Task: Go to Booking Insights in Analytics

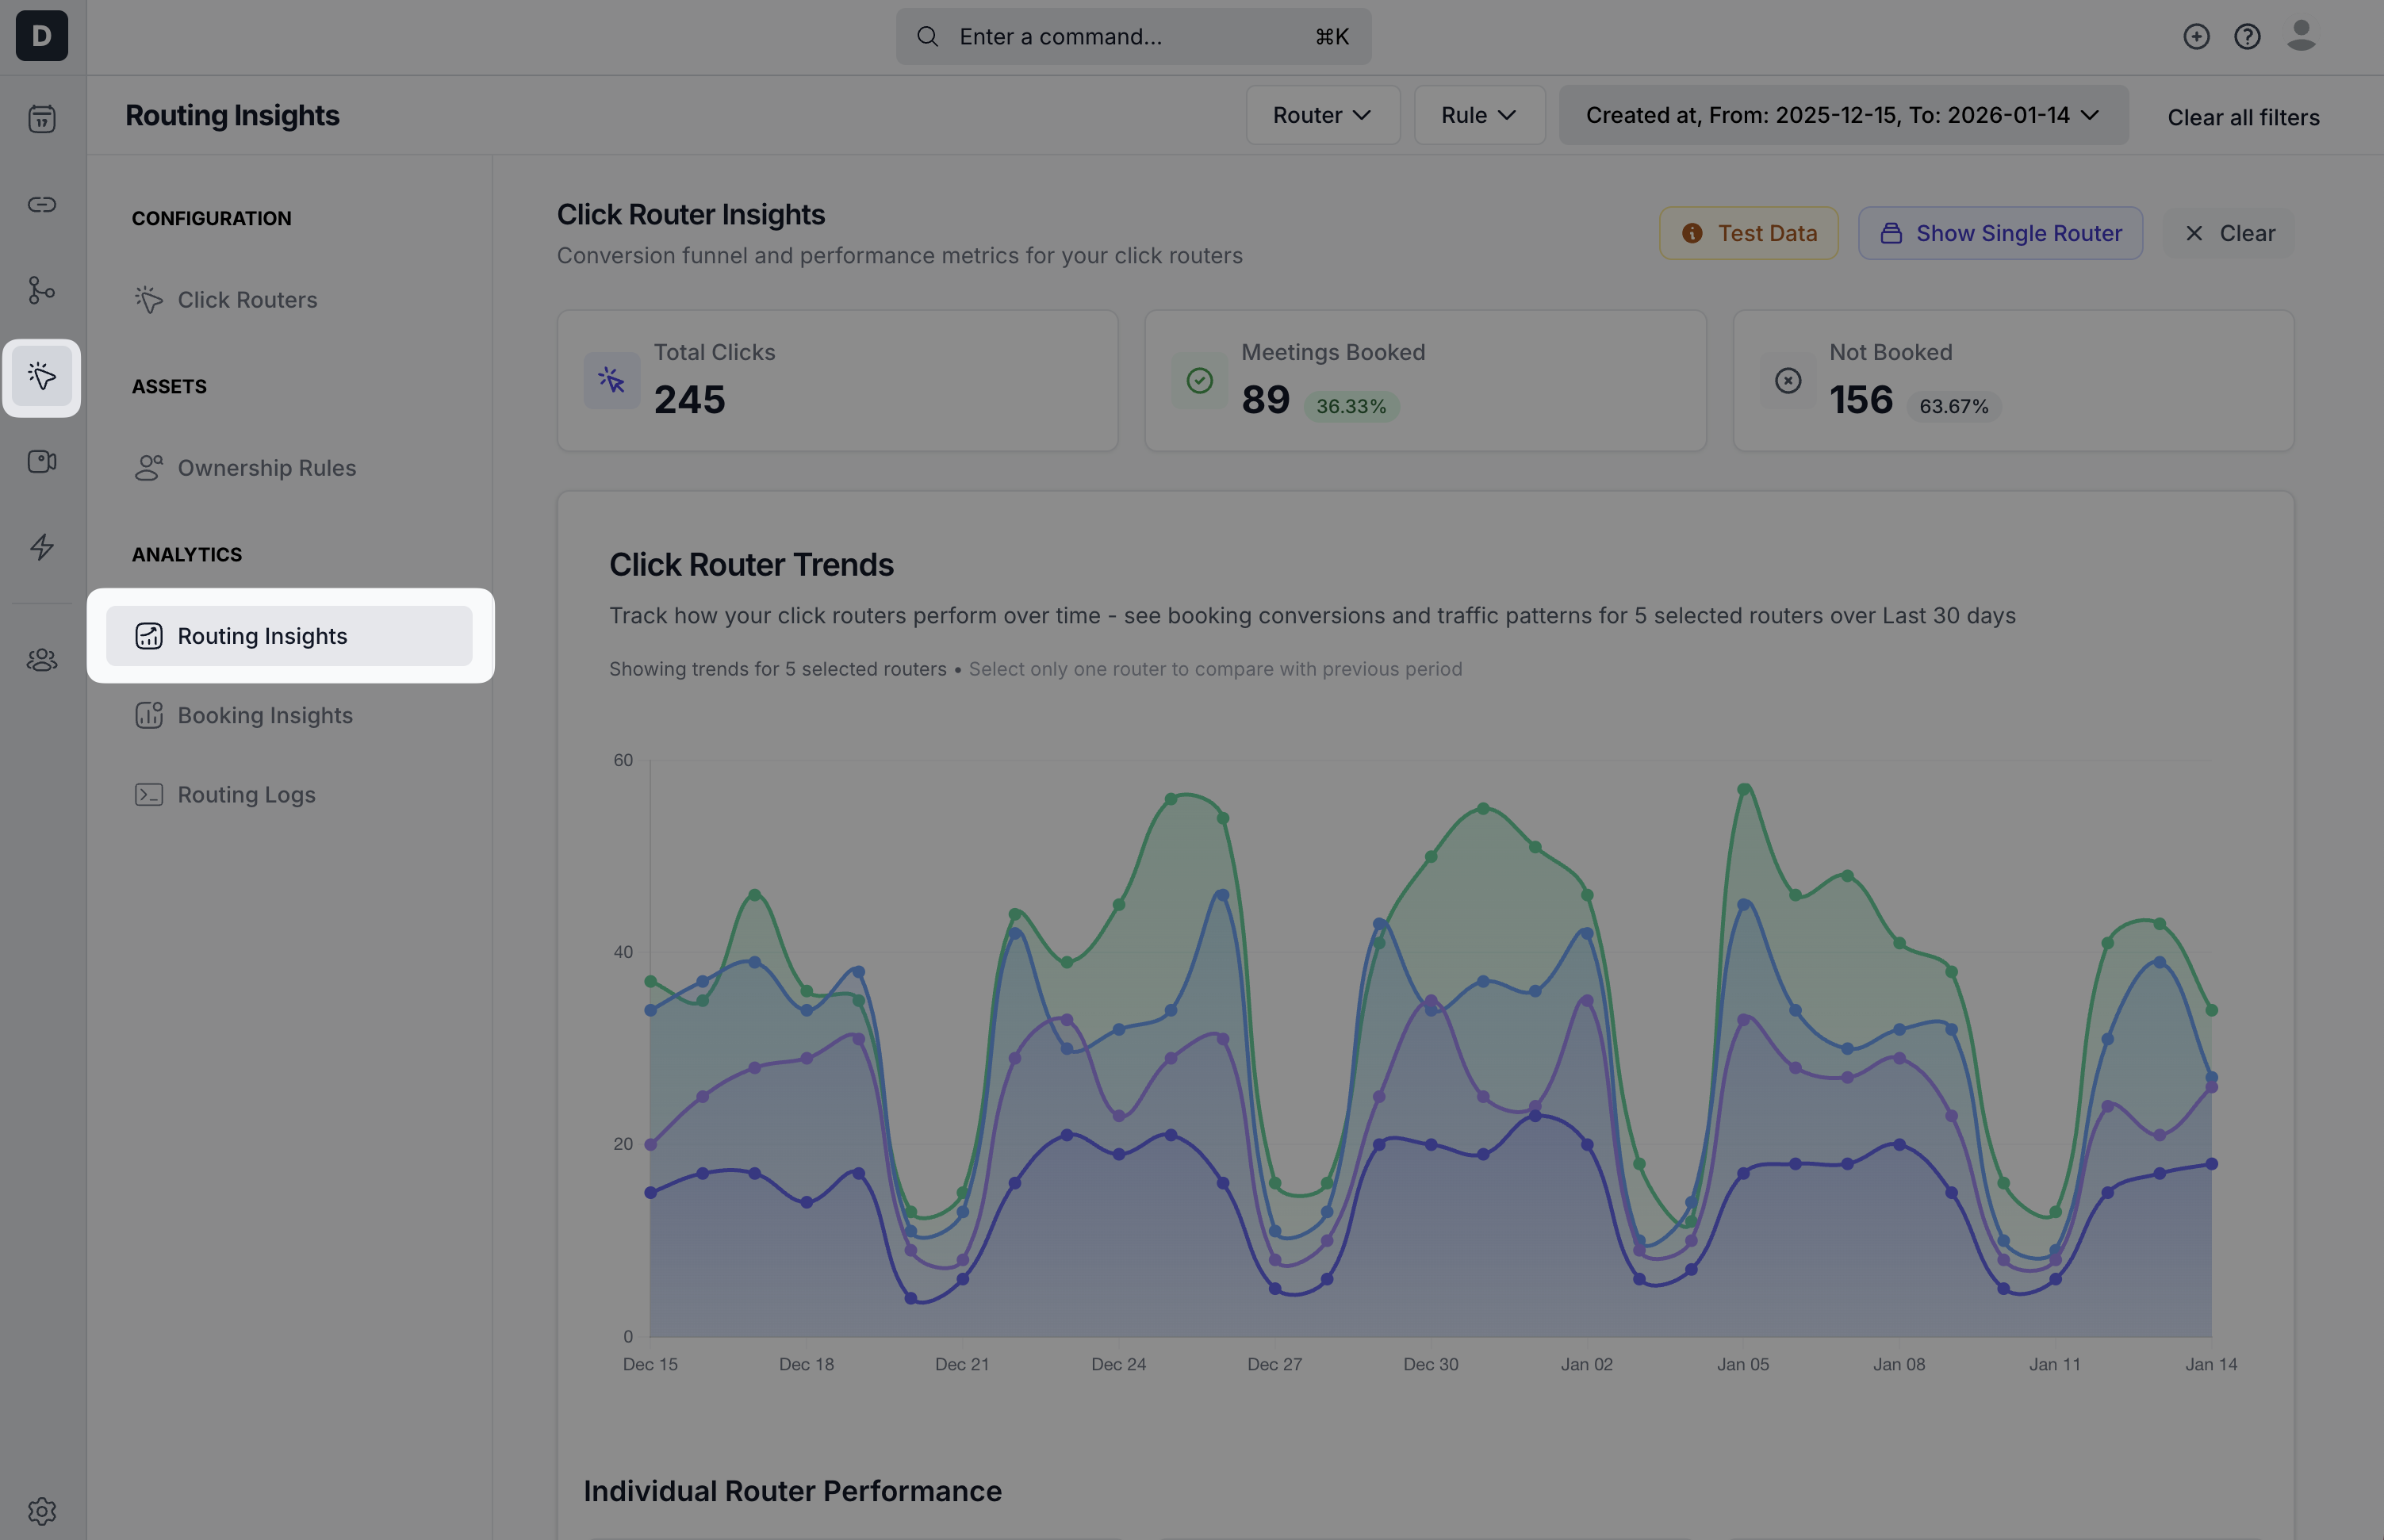Action: click(x=265, y=715)
